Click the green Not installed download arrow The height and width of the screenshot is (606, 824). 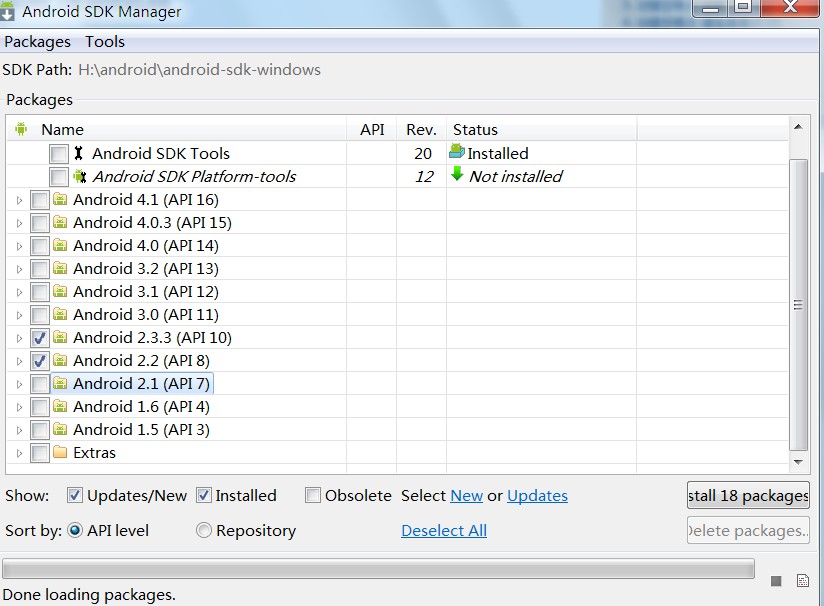click(x=457, y=174)
